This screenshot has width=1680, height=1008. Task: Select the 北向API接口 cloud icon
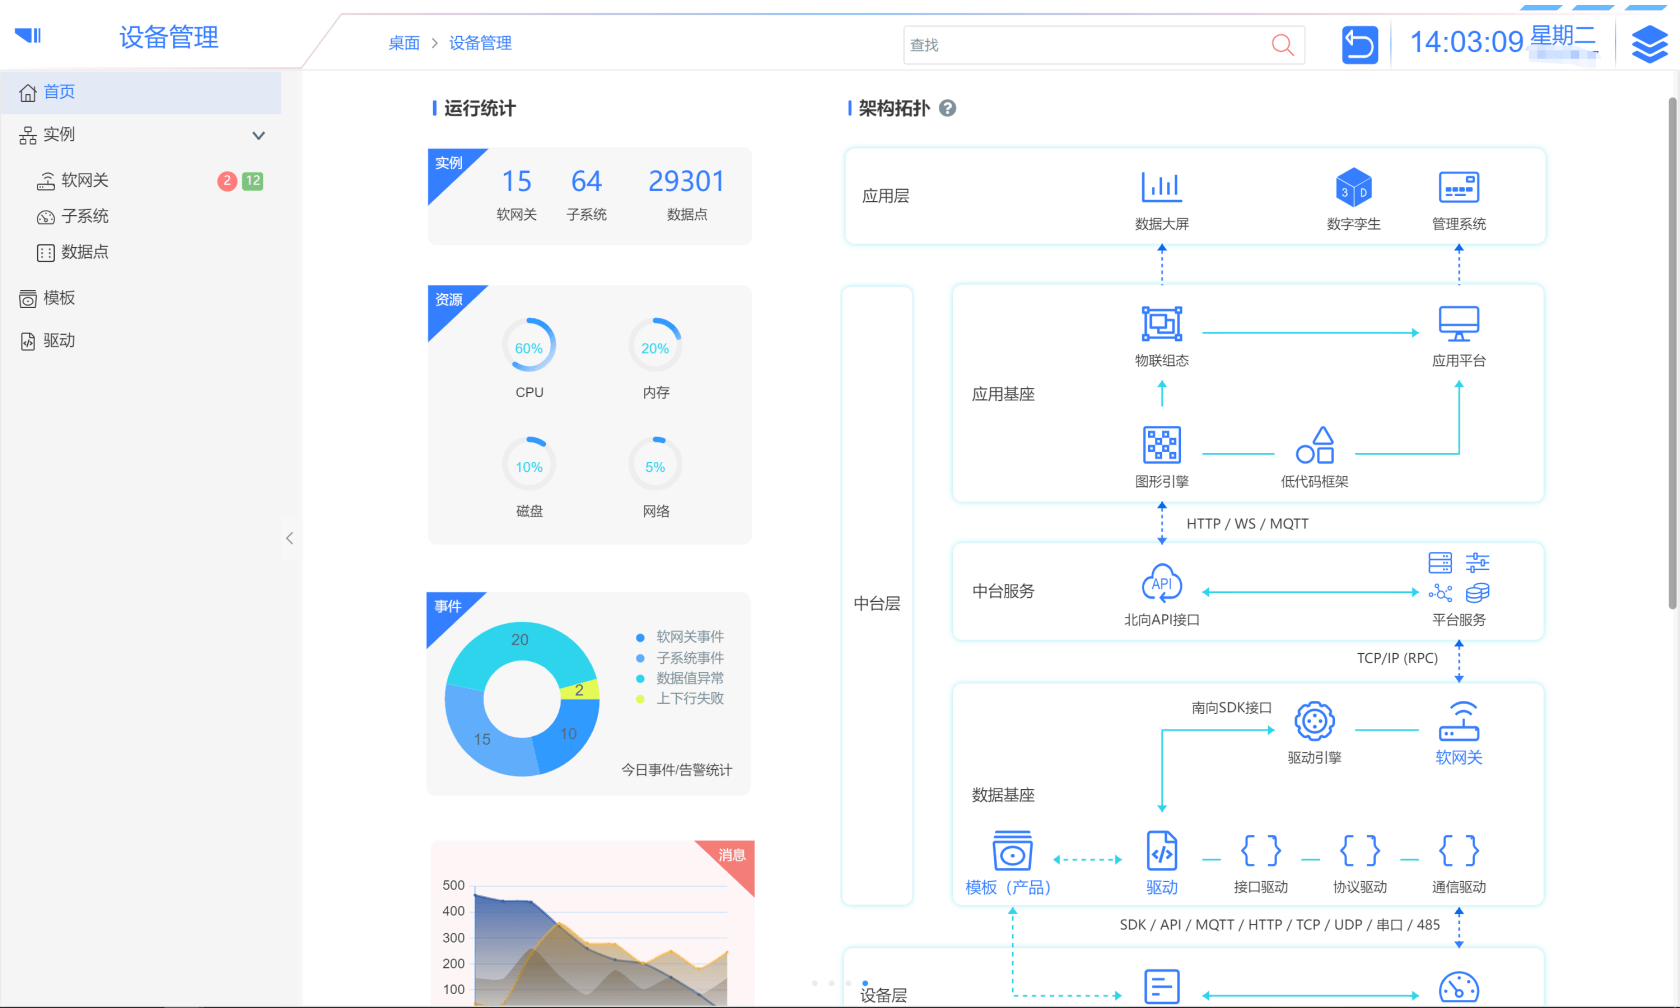(1161, 584)
